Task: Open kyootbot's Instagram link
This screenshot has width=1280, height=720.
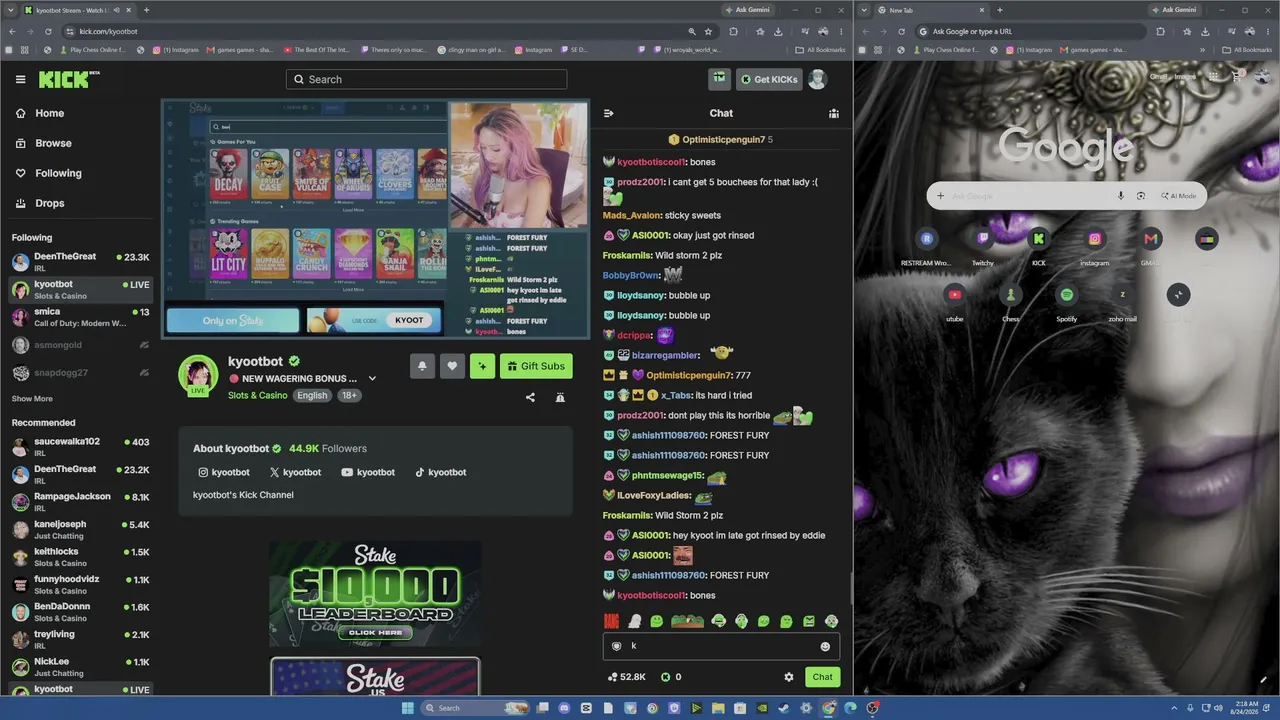Action: 224,472
